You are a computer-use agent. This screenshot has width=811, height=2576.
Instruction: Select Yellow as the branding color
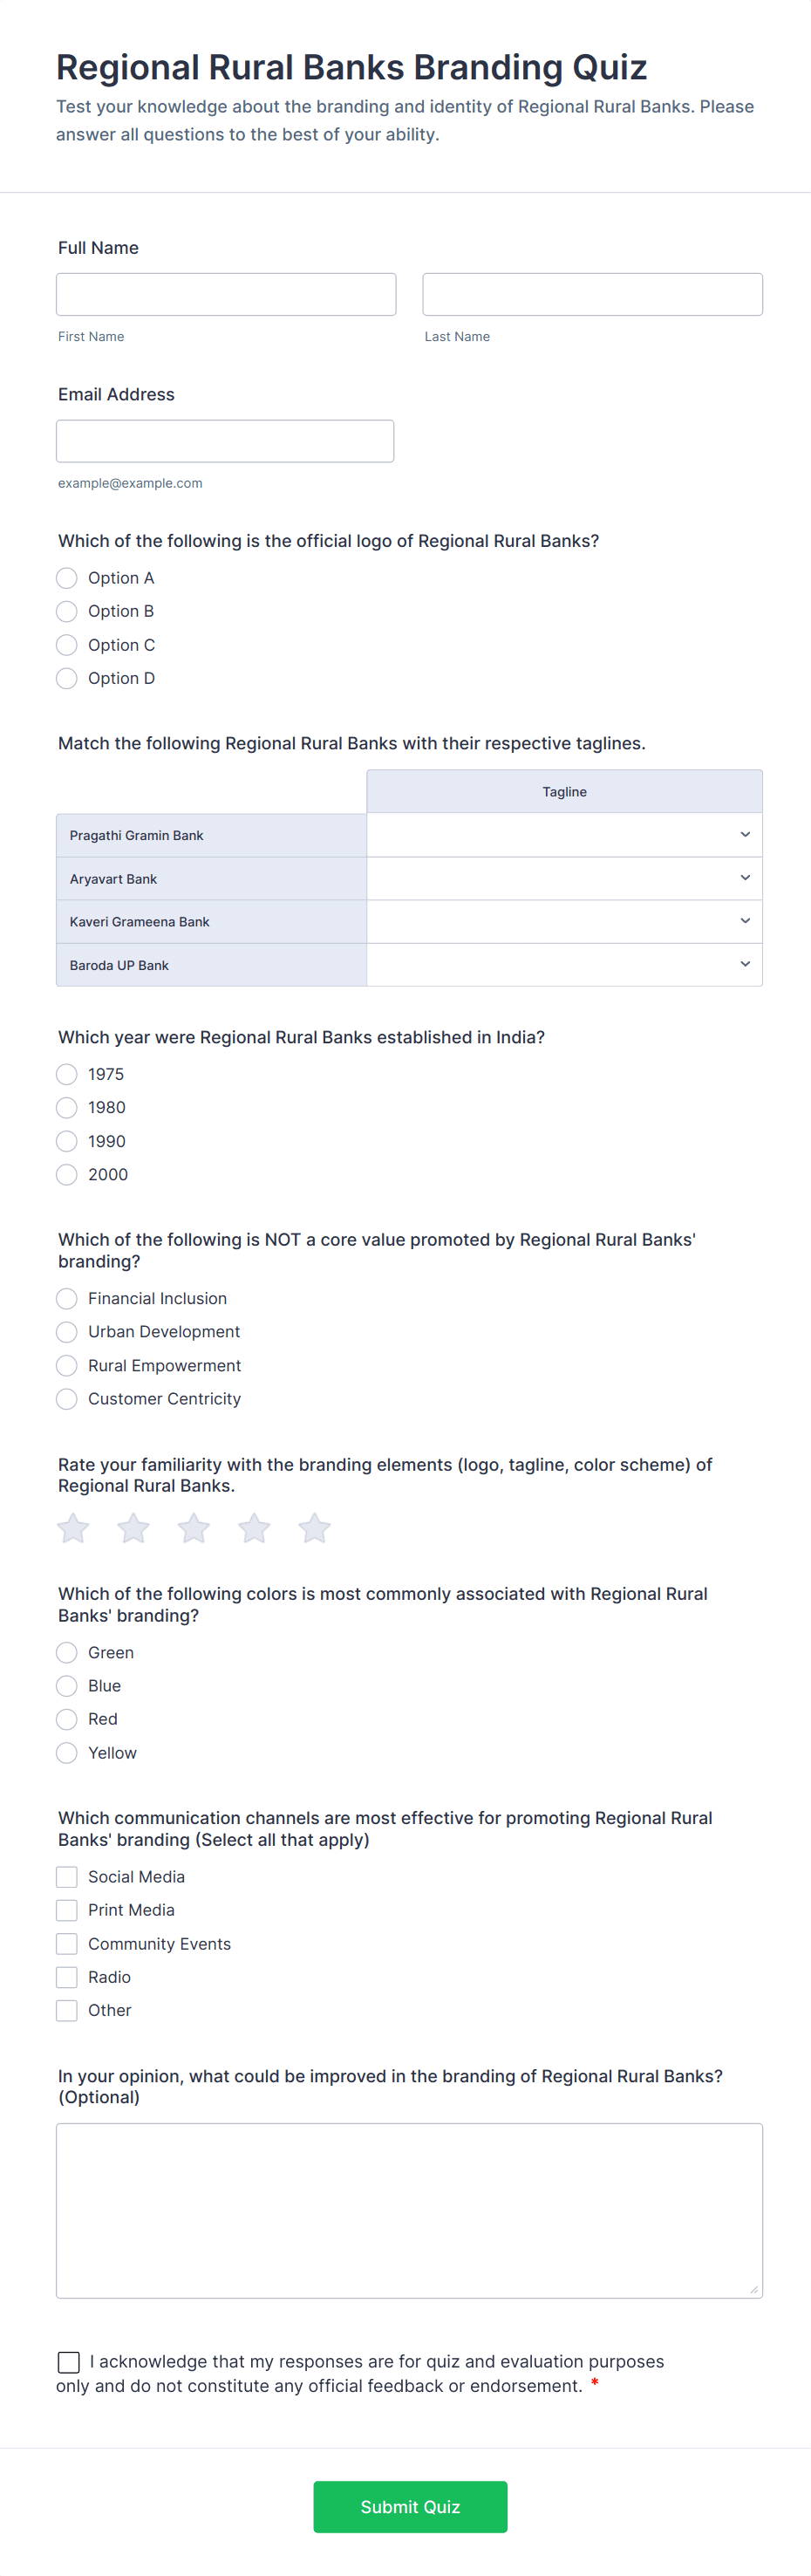(x=66, y=1753)
